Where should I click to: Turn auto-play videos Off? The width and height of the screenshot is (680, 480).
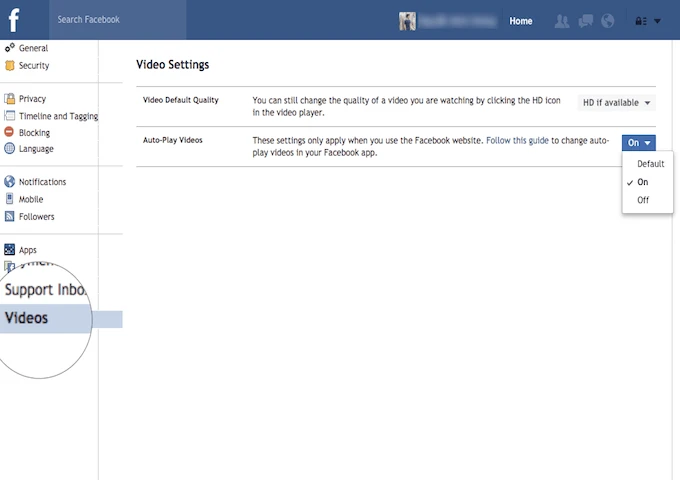click(x=643, y=200)
